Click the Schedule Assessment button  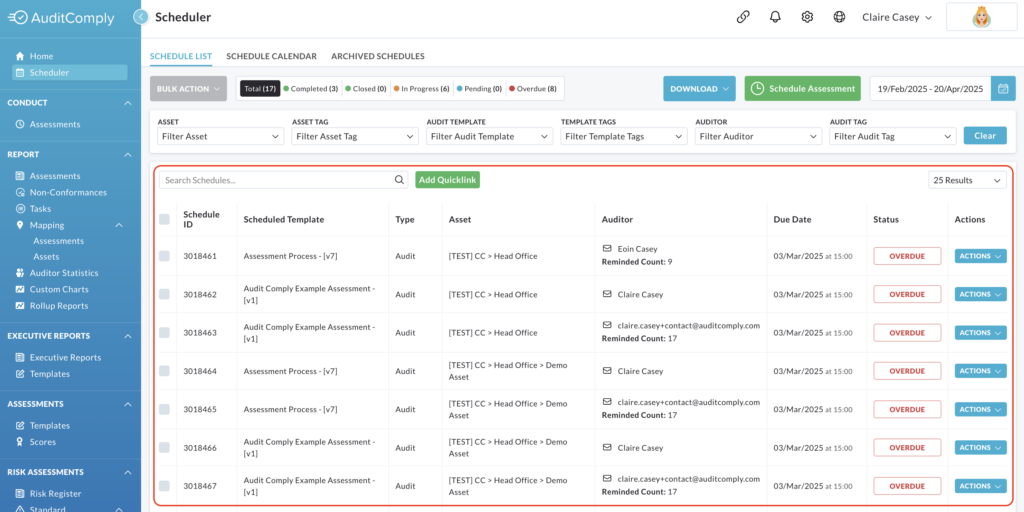coord(803,89)
